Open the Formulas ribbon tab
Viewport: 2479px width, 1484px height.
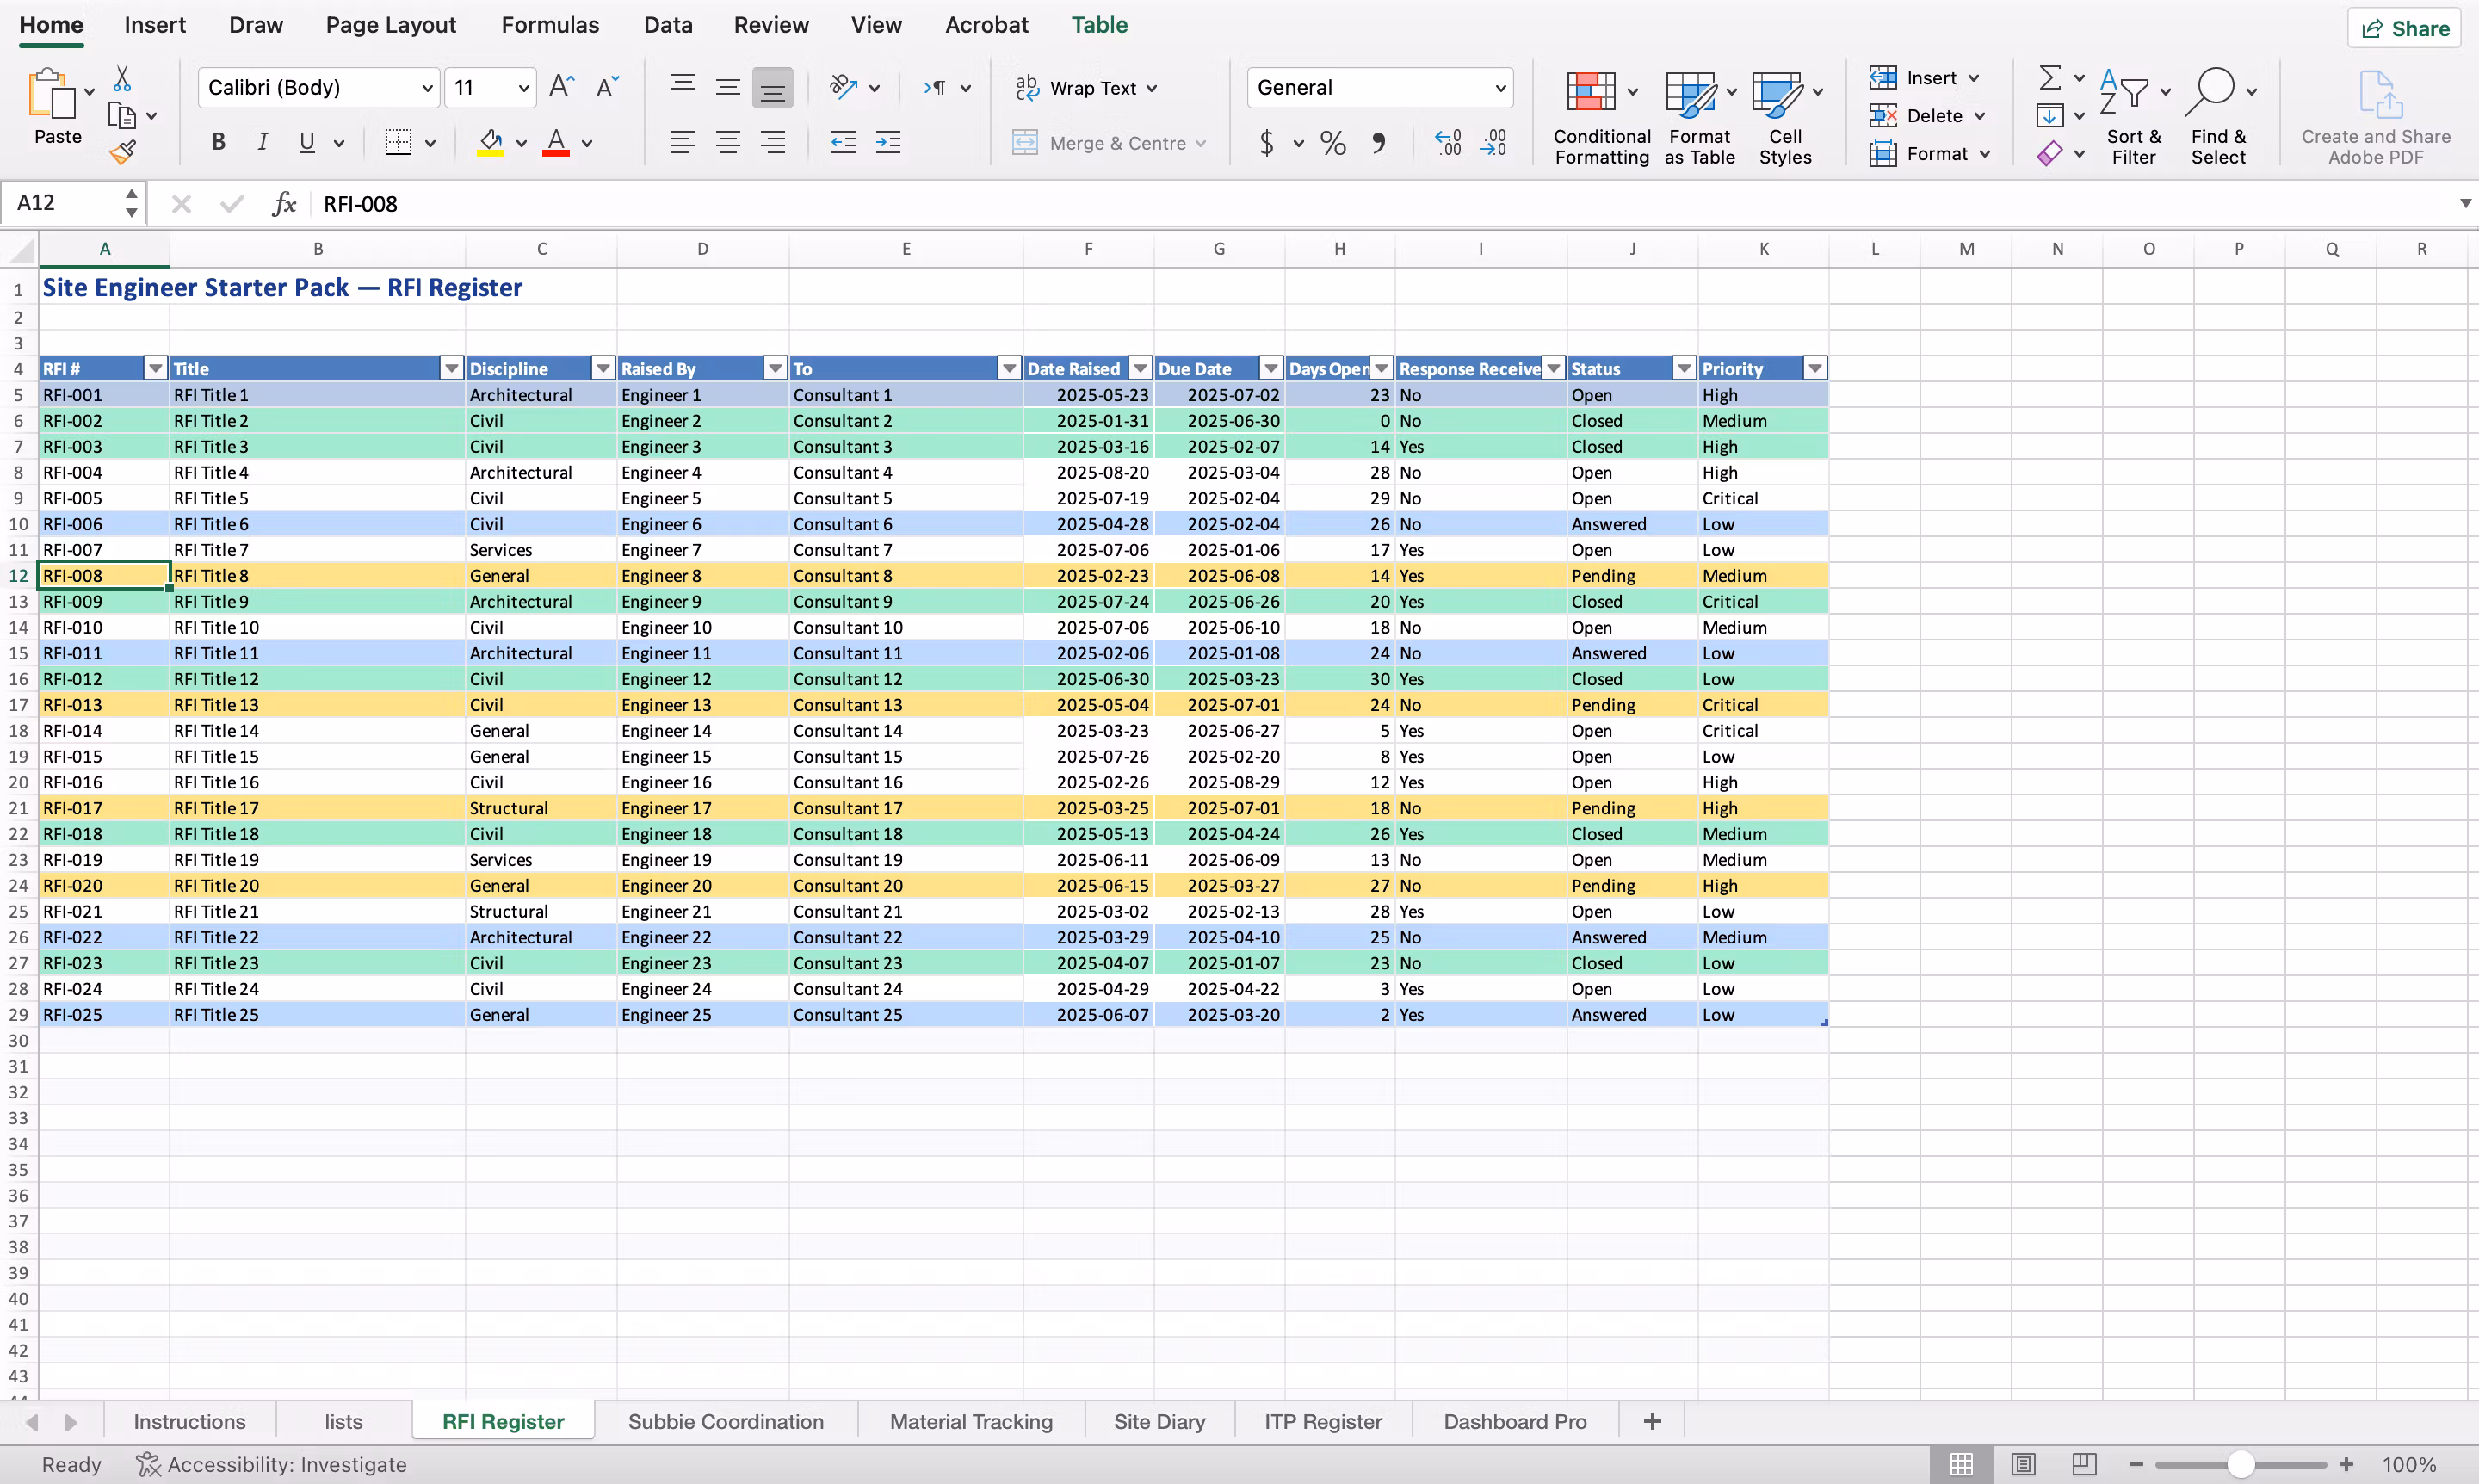[x=550, y=25]
